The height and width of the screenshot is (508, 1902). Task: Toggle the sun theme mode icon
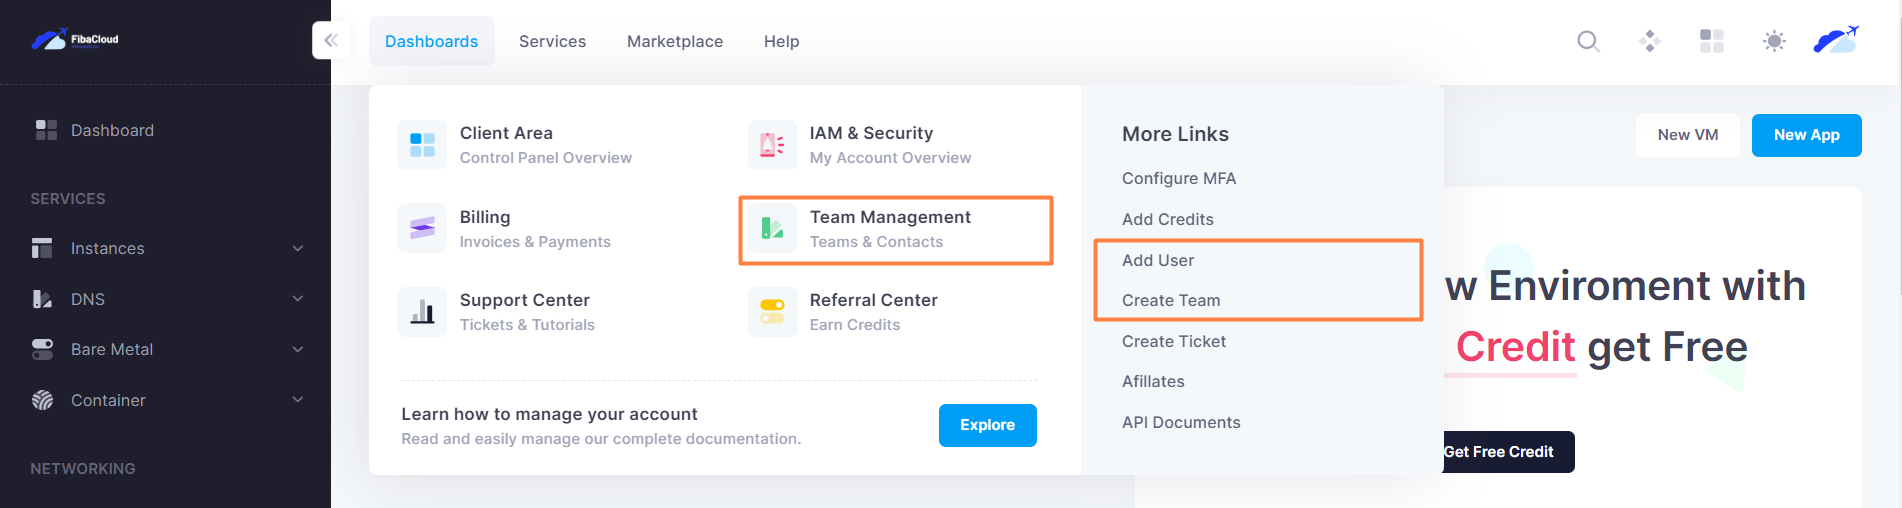[1774, 41]
